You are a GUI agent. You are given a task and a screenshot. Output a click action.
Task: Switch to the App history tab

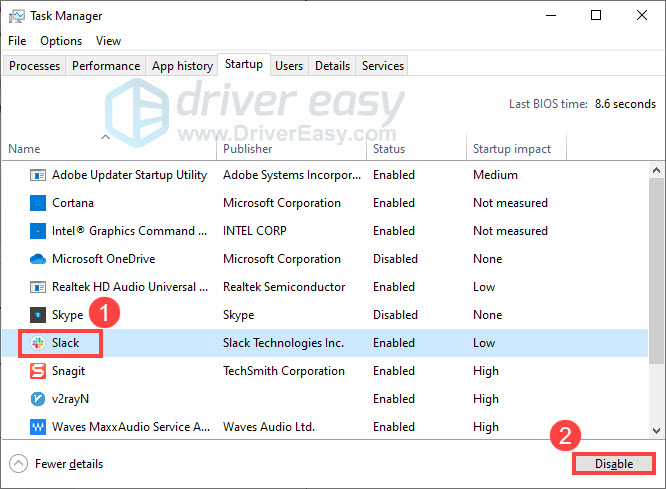182,66
